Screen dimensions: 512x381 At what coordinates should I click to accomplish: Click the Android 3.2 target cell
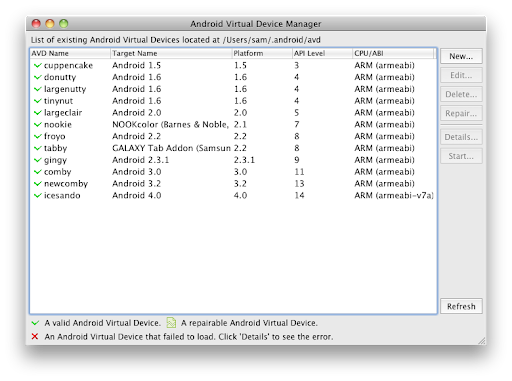click(x=137, y=184)
